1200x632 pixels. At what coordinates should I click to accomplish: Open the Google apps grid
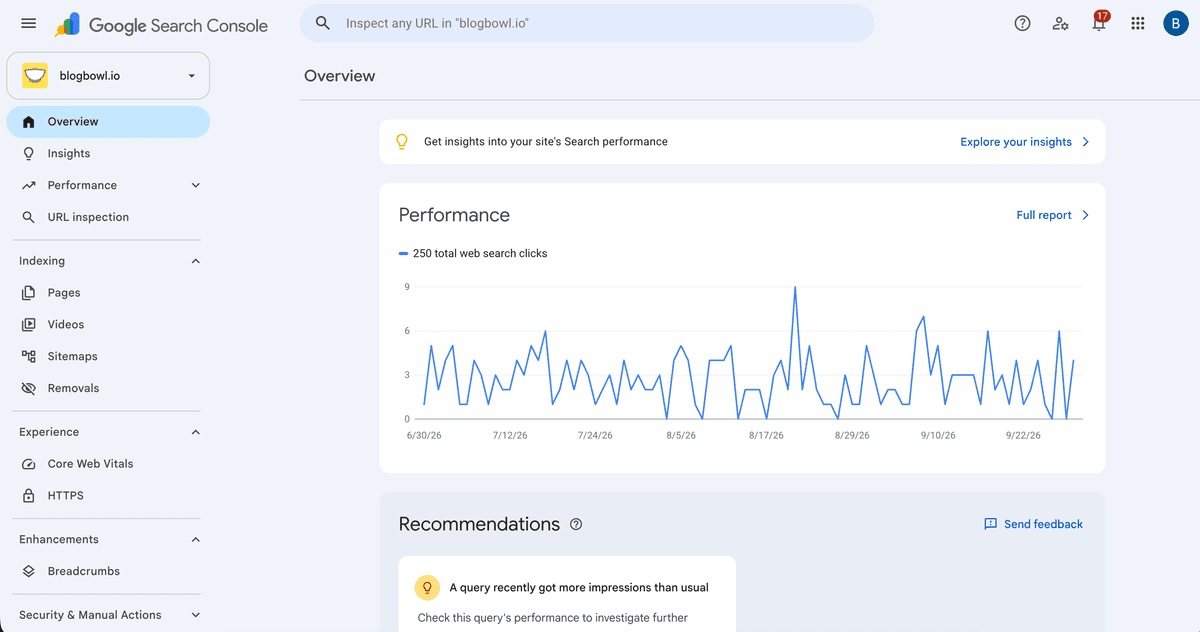pyautogui.click(x=1137, y=23)
